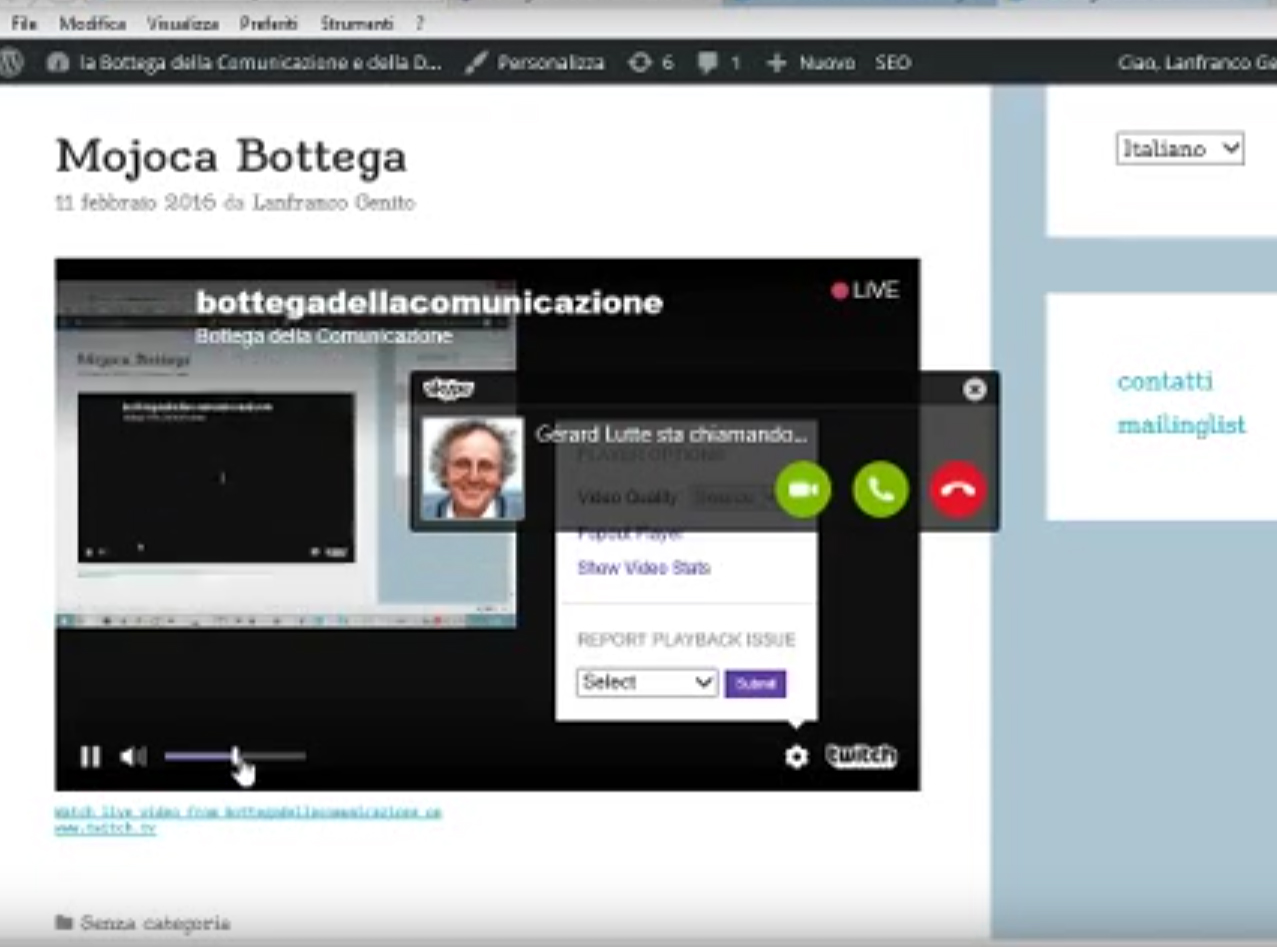
Task: Click Popout Player option
Action: pos(630,533)
